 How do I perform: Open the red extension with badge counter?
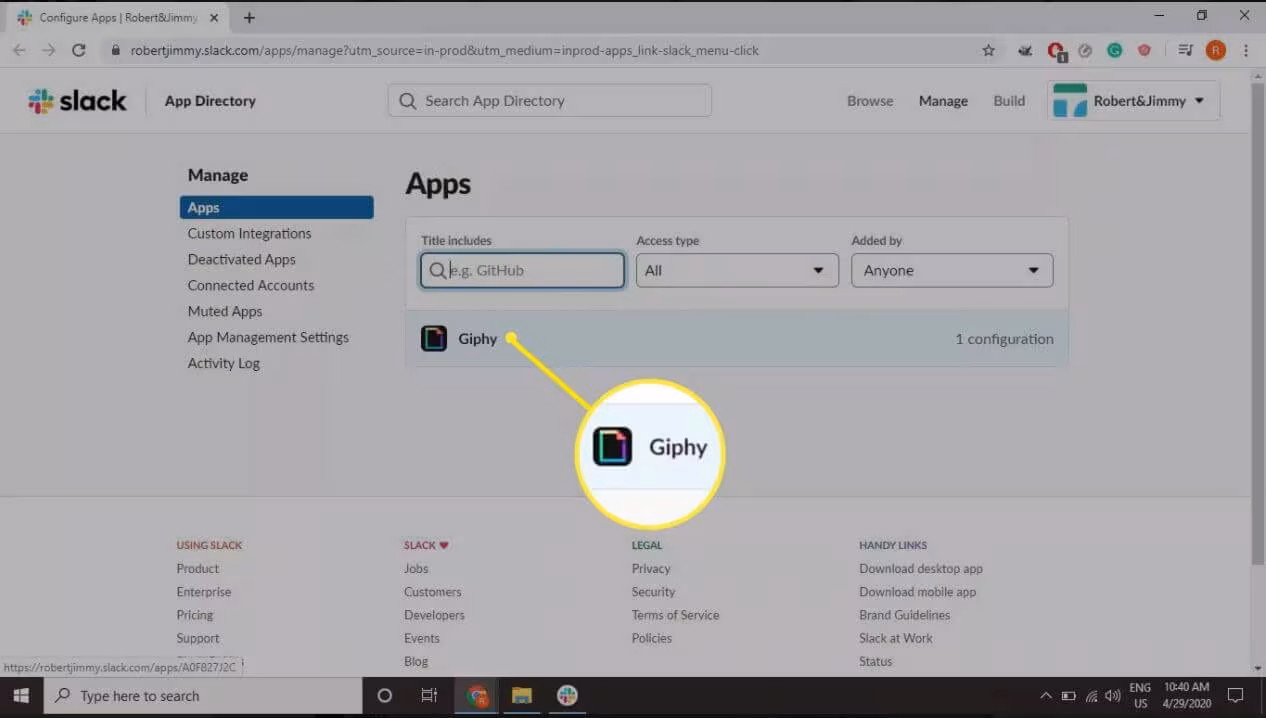1056,50
